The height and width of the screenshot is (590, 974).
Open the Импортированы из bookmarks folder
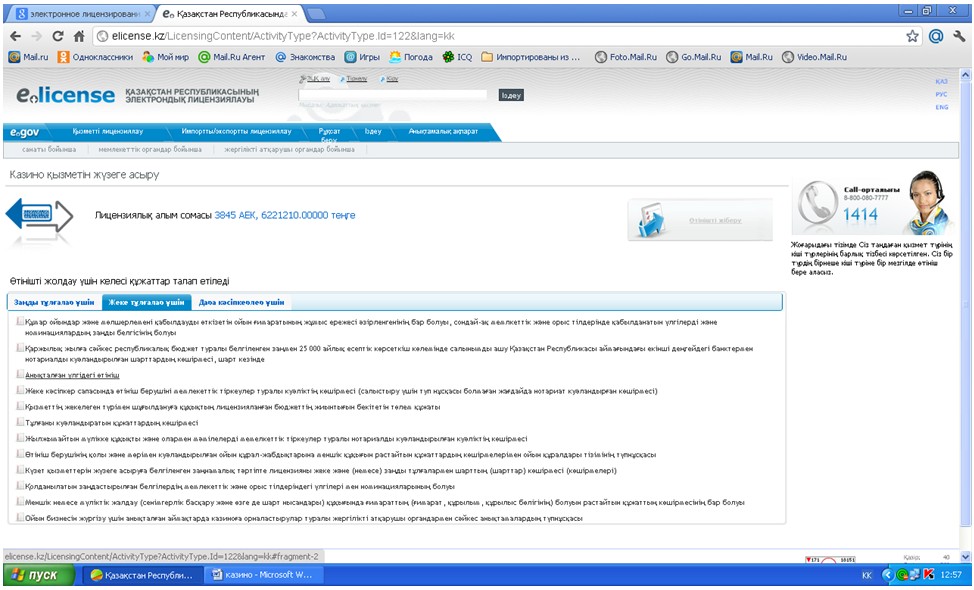coord(531,57)
